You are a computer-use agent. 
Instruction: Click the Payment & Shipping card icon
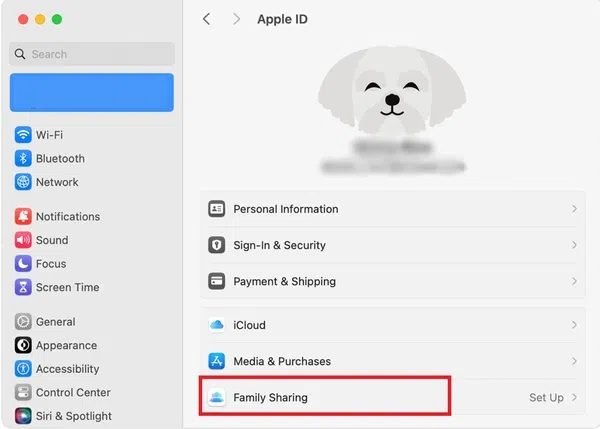tap(217, 281)
